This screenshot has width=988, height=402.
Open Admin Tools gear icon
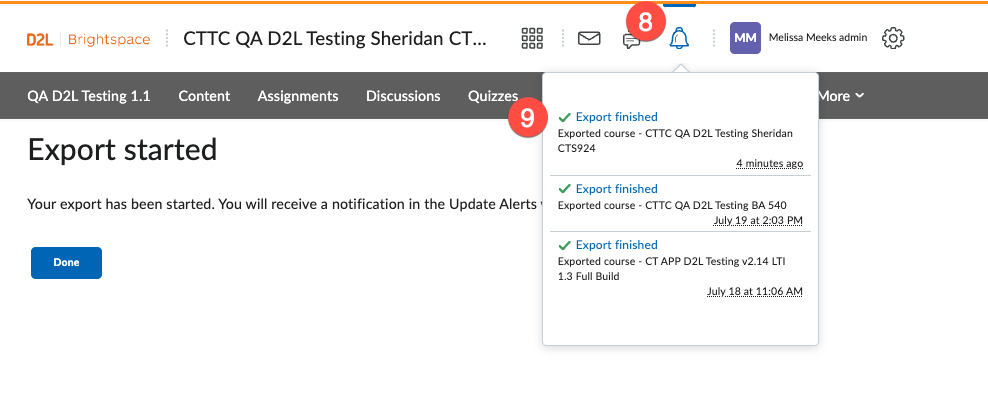point(893,39)
